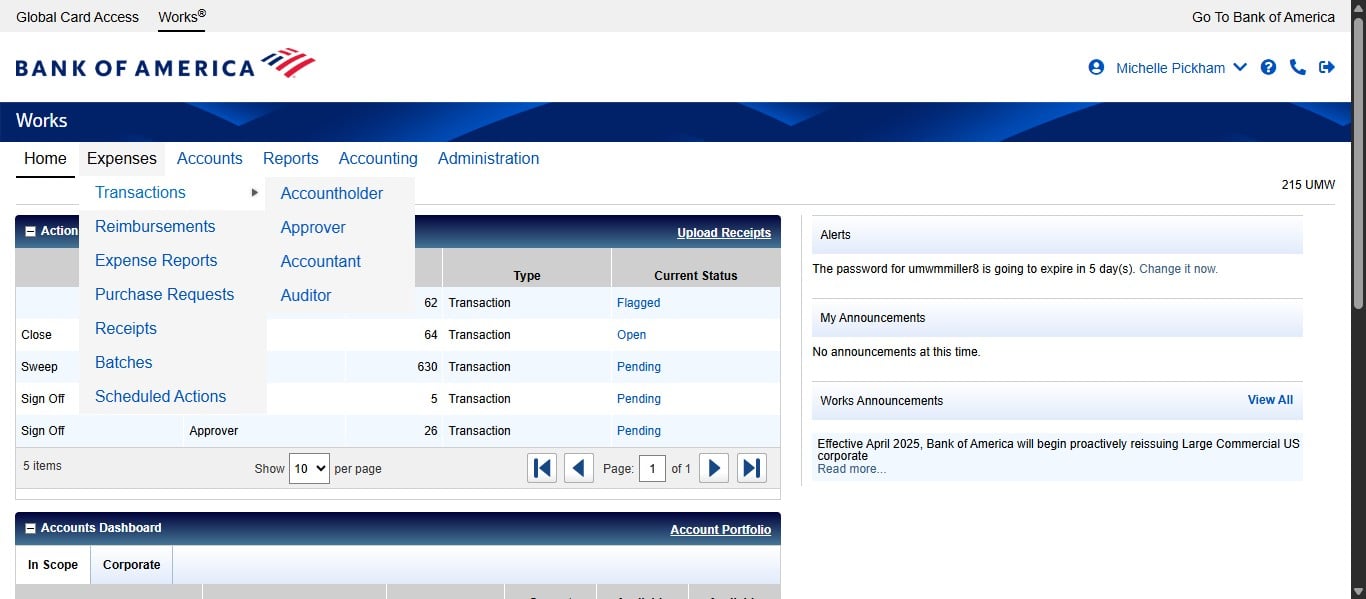Open the Reports menu

(x=290, y=158)
